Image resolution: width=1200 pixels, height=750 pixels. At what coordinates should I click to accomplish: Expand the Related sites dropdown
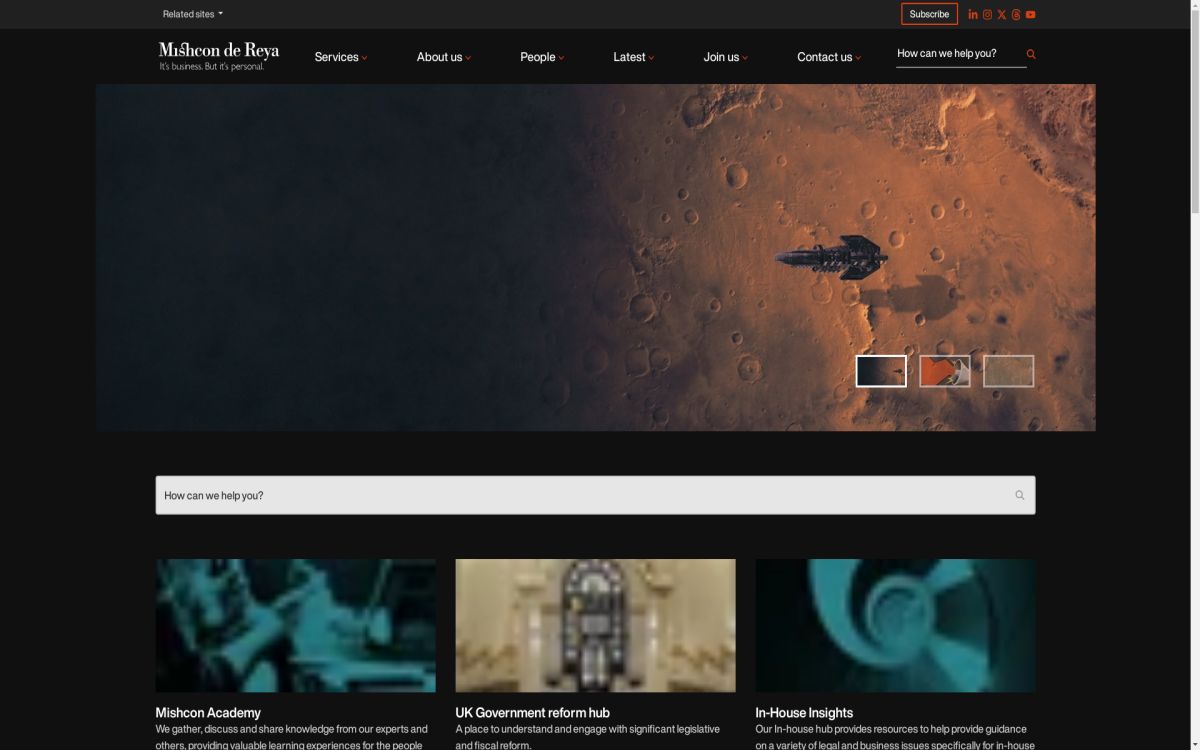click(193, 14)
